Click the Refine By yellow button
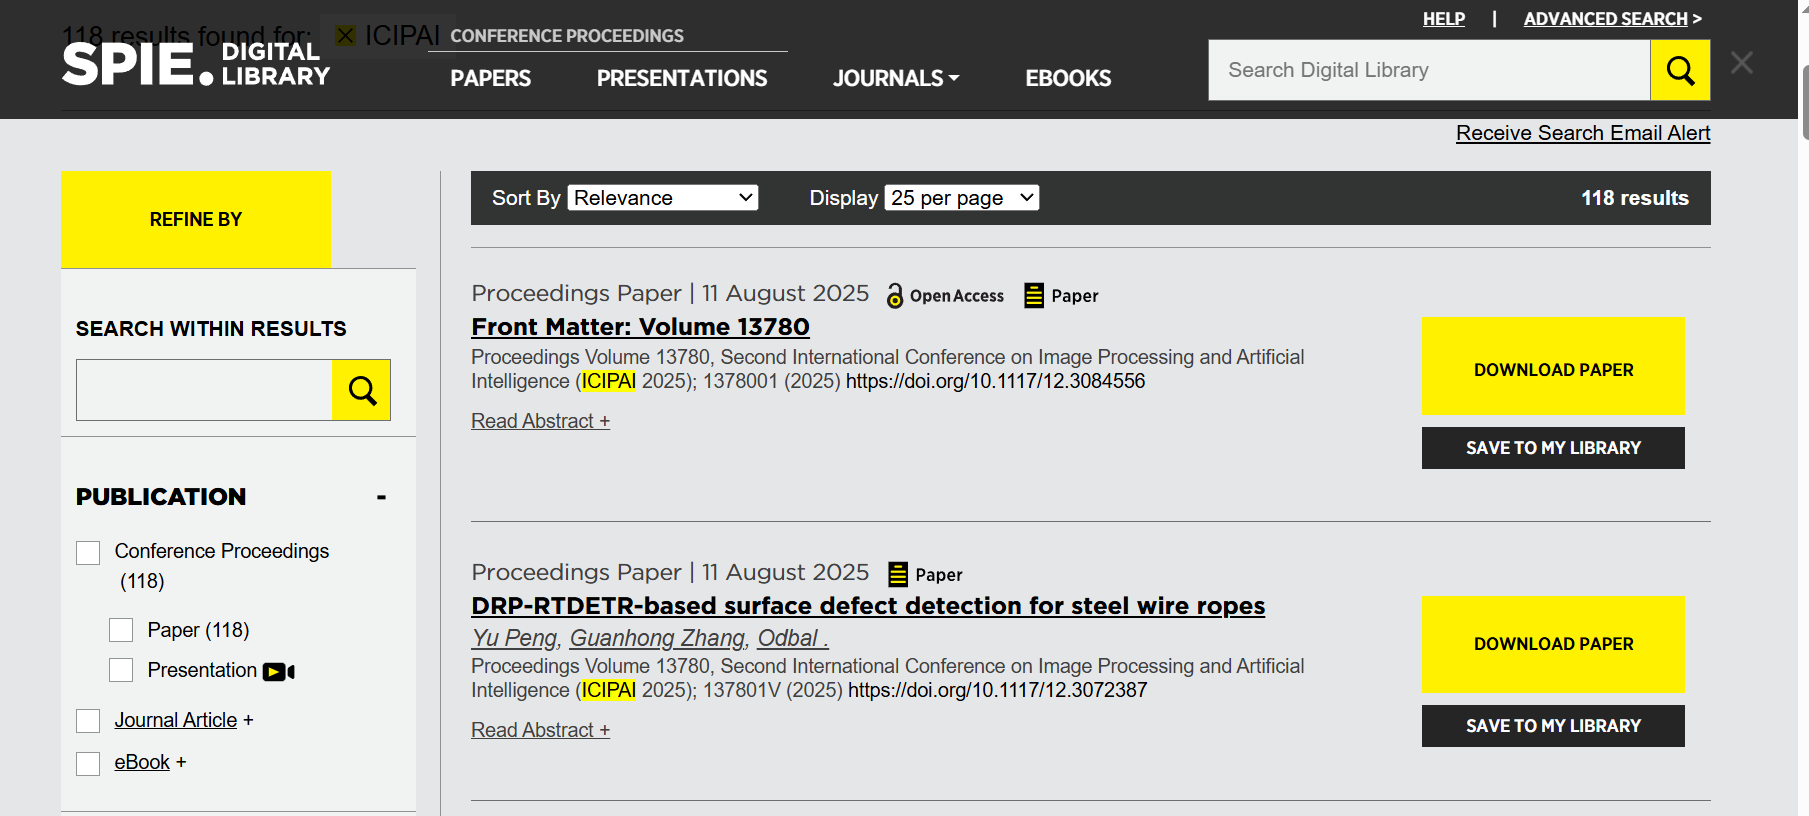The image size is (1809, 816). point(196,220)
